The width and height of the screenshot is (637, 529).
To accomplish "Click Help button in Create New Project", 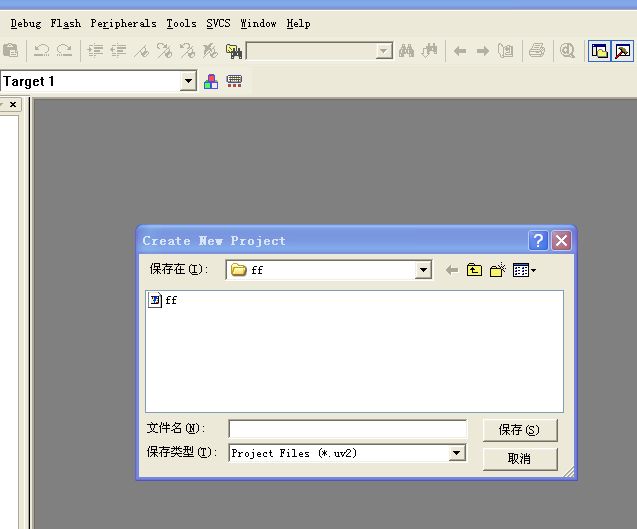I will [x=538, y=241].
